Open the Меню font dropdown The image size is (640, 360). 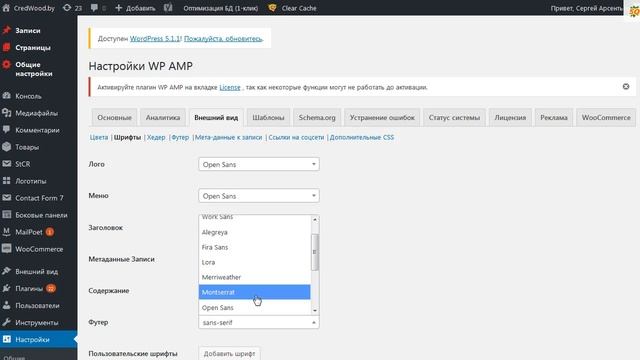click(259, 196)
